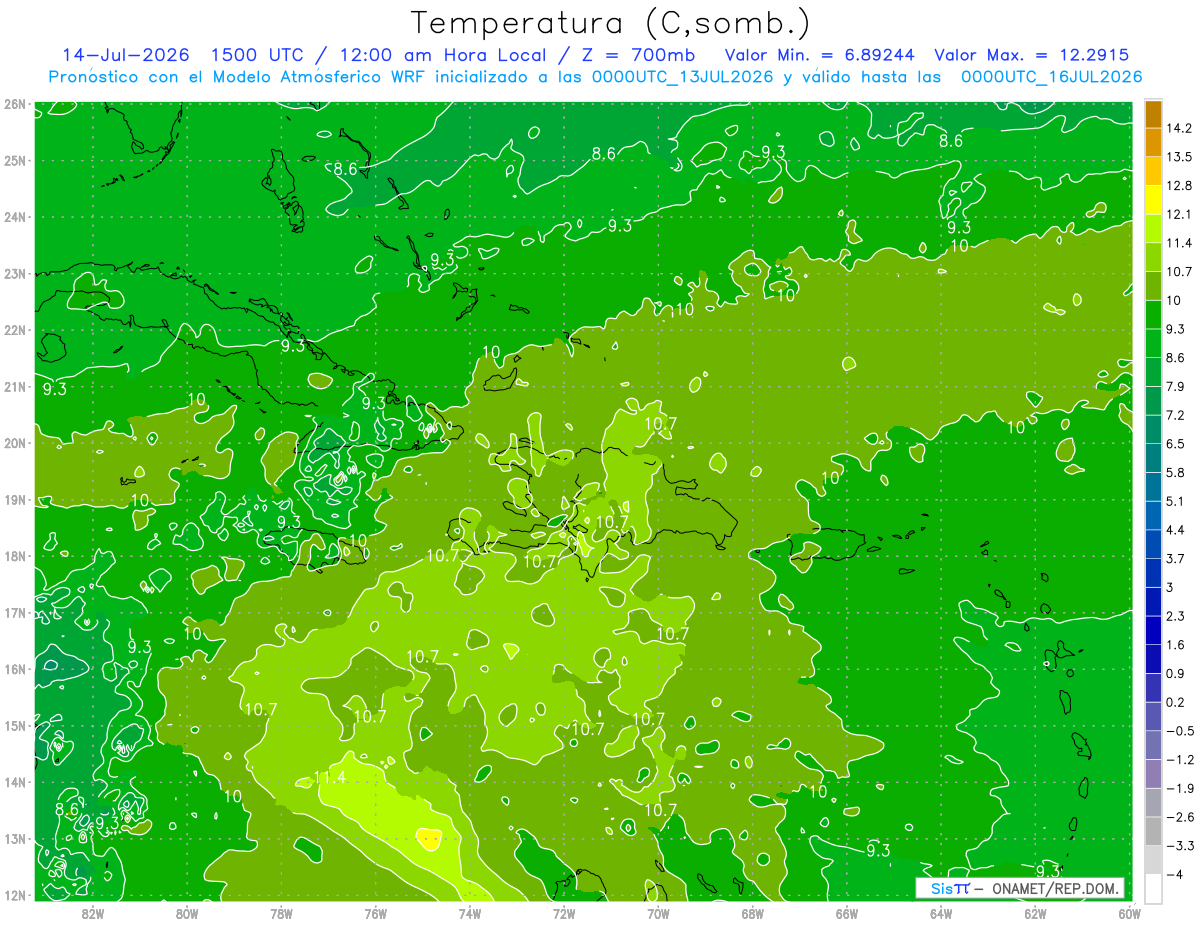
Task: Click the '18N' latitude axis label
Action: tap(15, 556)
